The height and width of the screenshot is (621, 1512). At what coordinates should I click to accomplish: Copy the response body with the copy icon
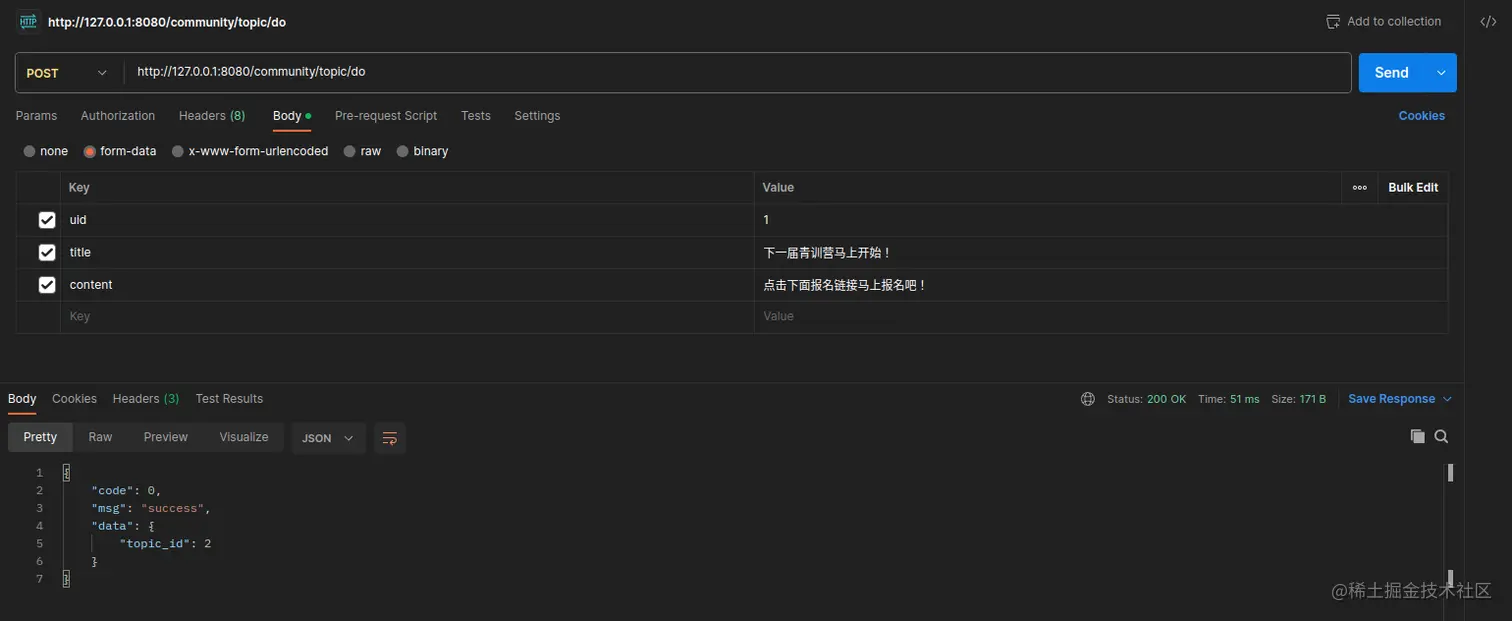click(x=1417, y=436)
